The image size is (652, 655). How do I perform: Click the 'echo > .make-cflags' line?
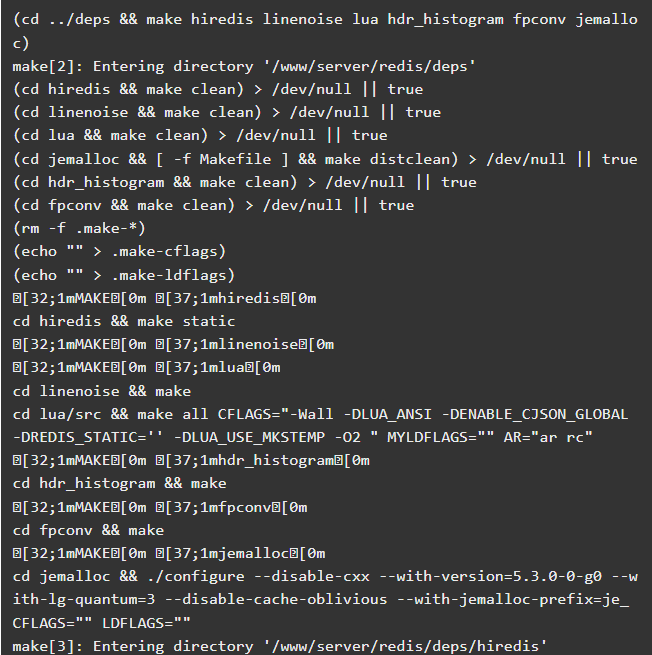click(x=119, y=251)
